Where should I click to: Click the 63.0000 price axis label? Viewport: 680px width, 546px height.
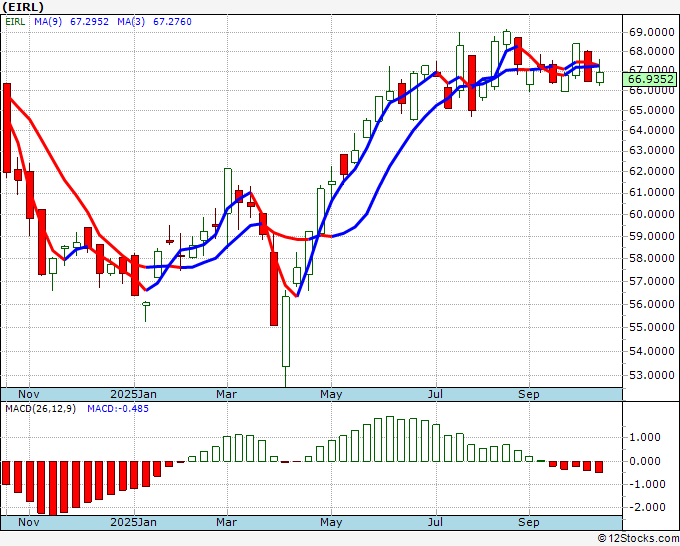click(x=651, y=150)
